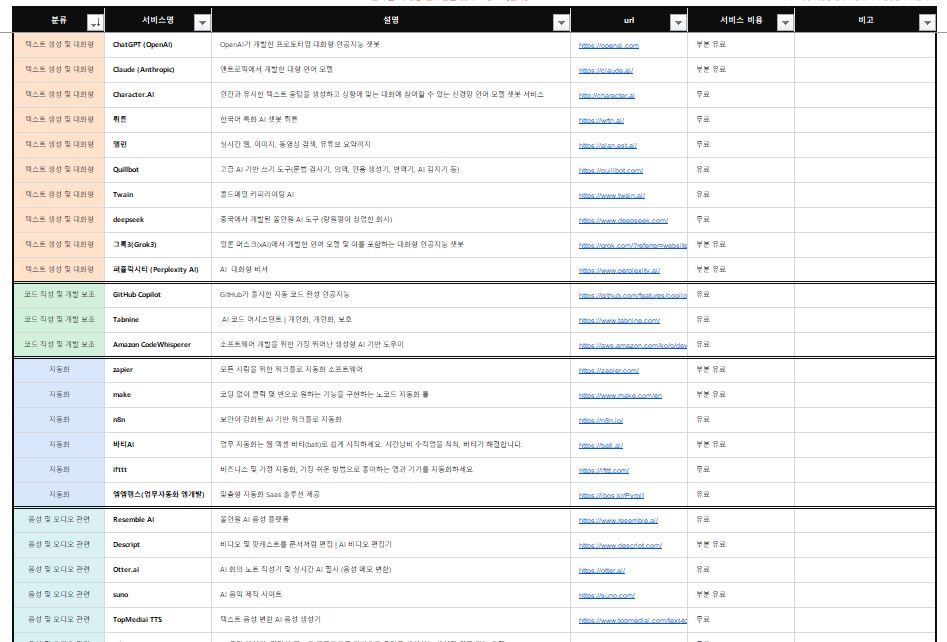Image resolution: width=947 pixels, height=642 pixels.
Task: Select the ChatGPT (OpenAI) cell
Action: pyautogui.click(x=158, y=45)
